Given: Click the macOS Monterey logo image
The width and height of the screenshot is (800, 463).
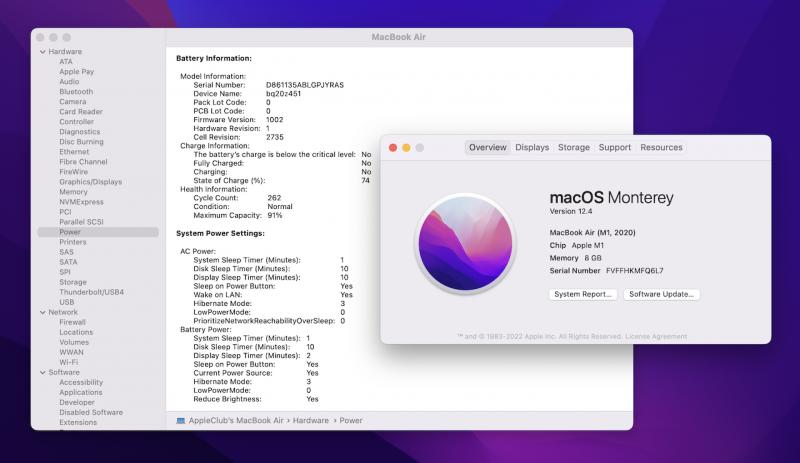Looking at the screenshot, I should tap(465, 243).
